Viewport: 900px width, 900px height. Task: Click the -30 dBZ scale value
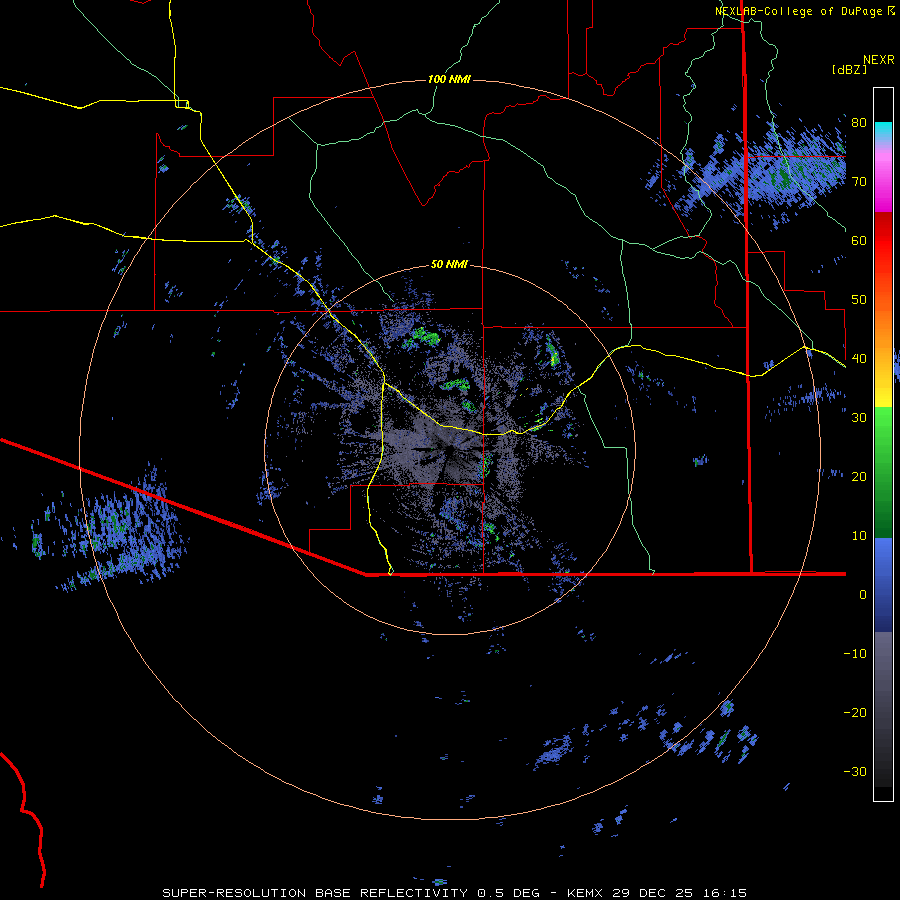(x=855, y=772)
